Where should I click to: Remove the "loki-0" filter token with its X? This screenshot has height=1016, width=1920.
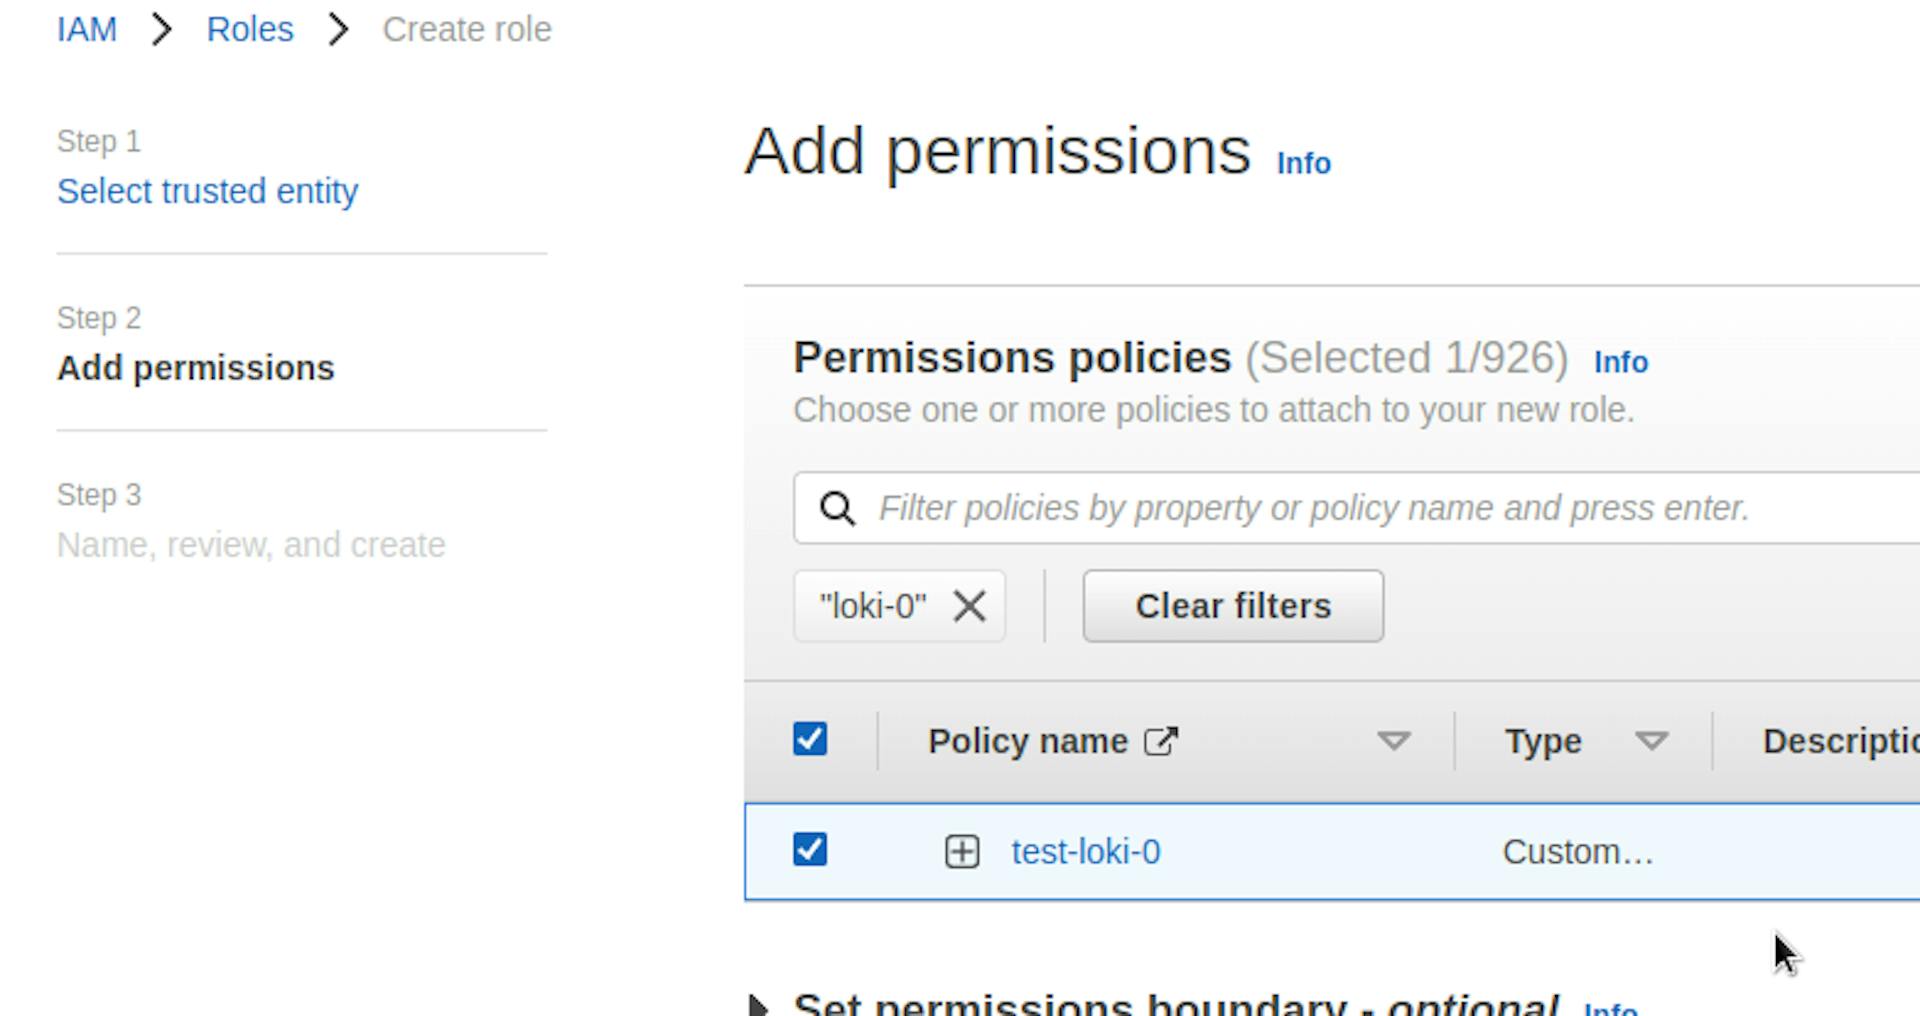[x=969, y=606]
